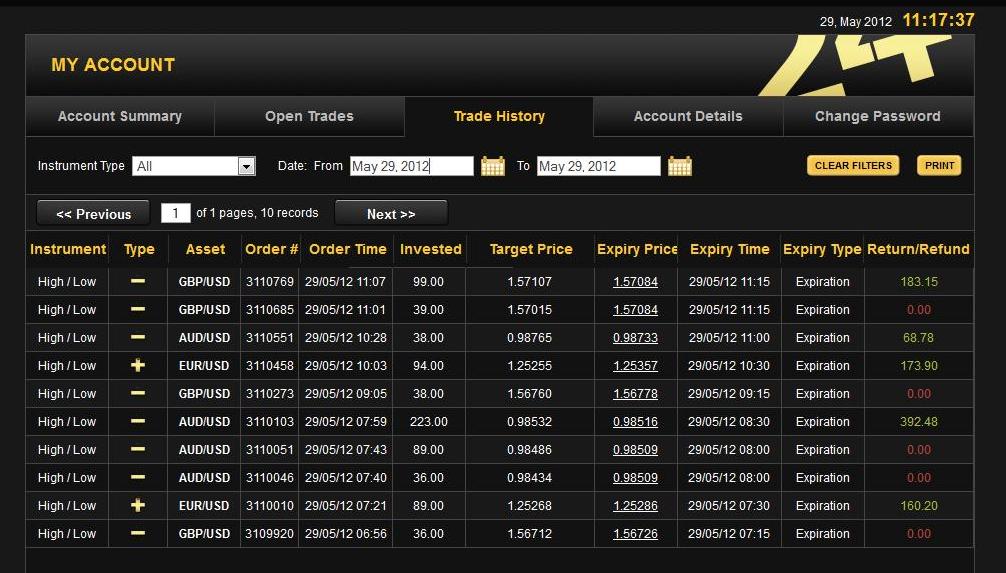Open expiry price link 0.98516
Viewport: 1006px width, 573px height.
tap(635, 422)
